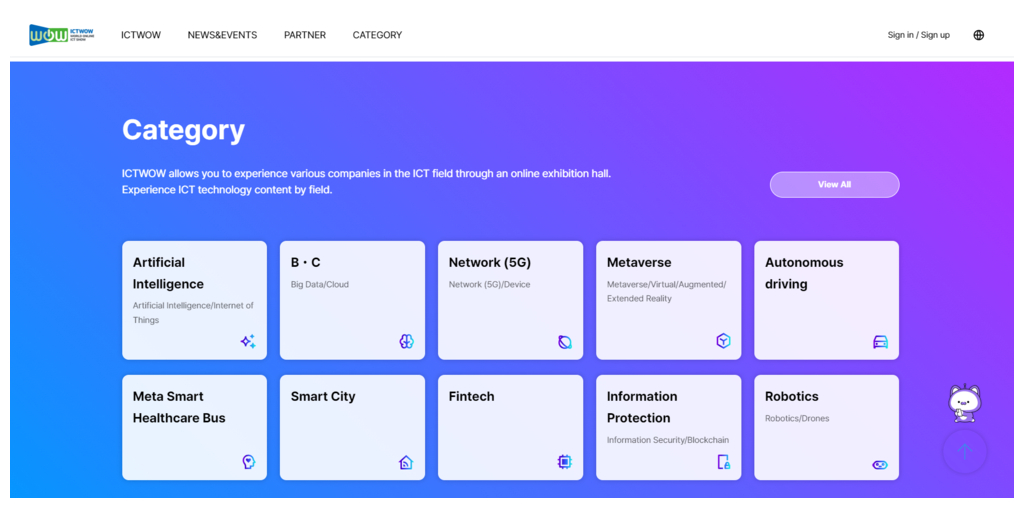Click the cube icon in Metaverse card
The image size is (1024, 512).
[723, 341]
